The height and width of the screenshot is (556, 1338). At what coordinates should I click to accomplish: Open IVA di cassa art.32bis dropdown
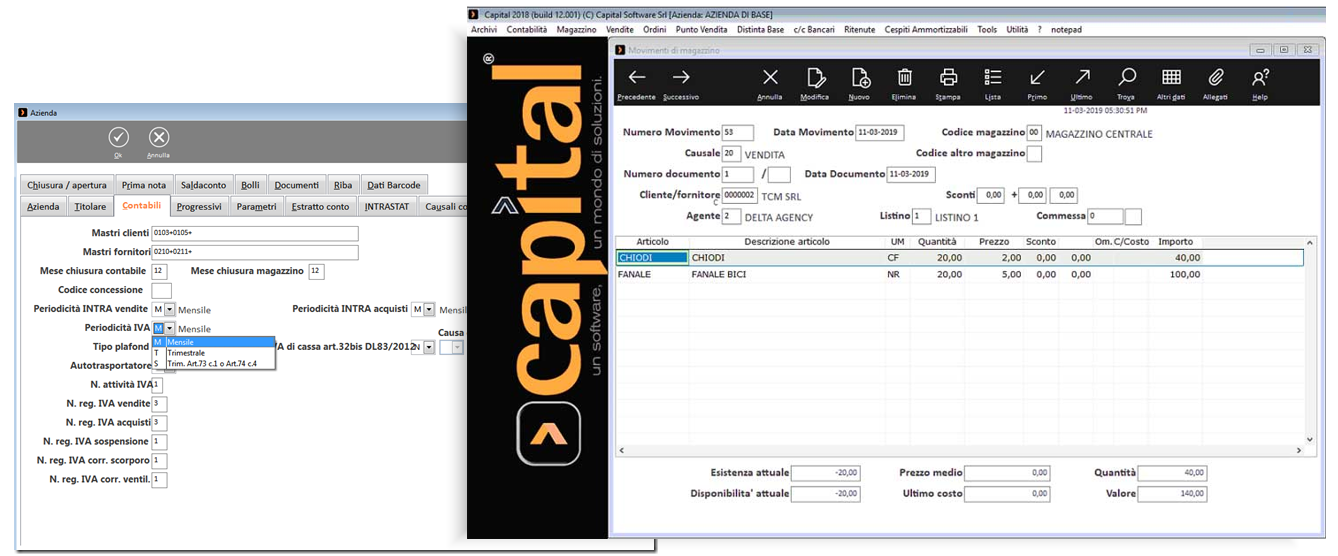(429, 347)
